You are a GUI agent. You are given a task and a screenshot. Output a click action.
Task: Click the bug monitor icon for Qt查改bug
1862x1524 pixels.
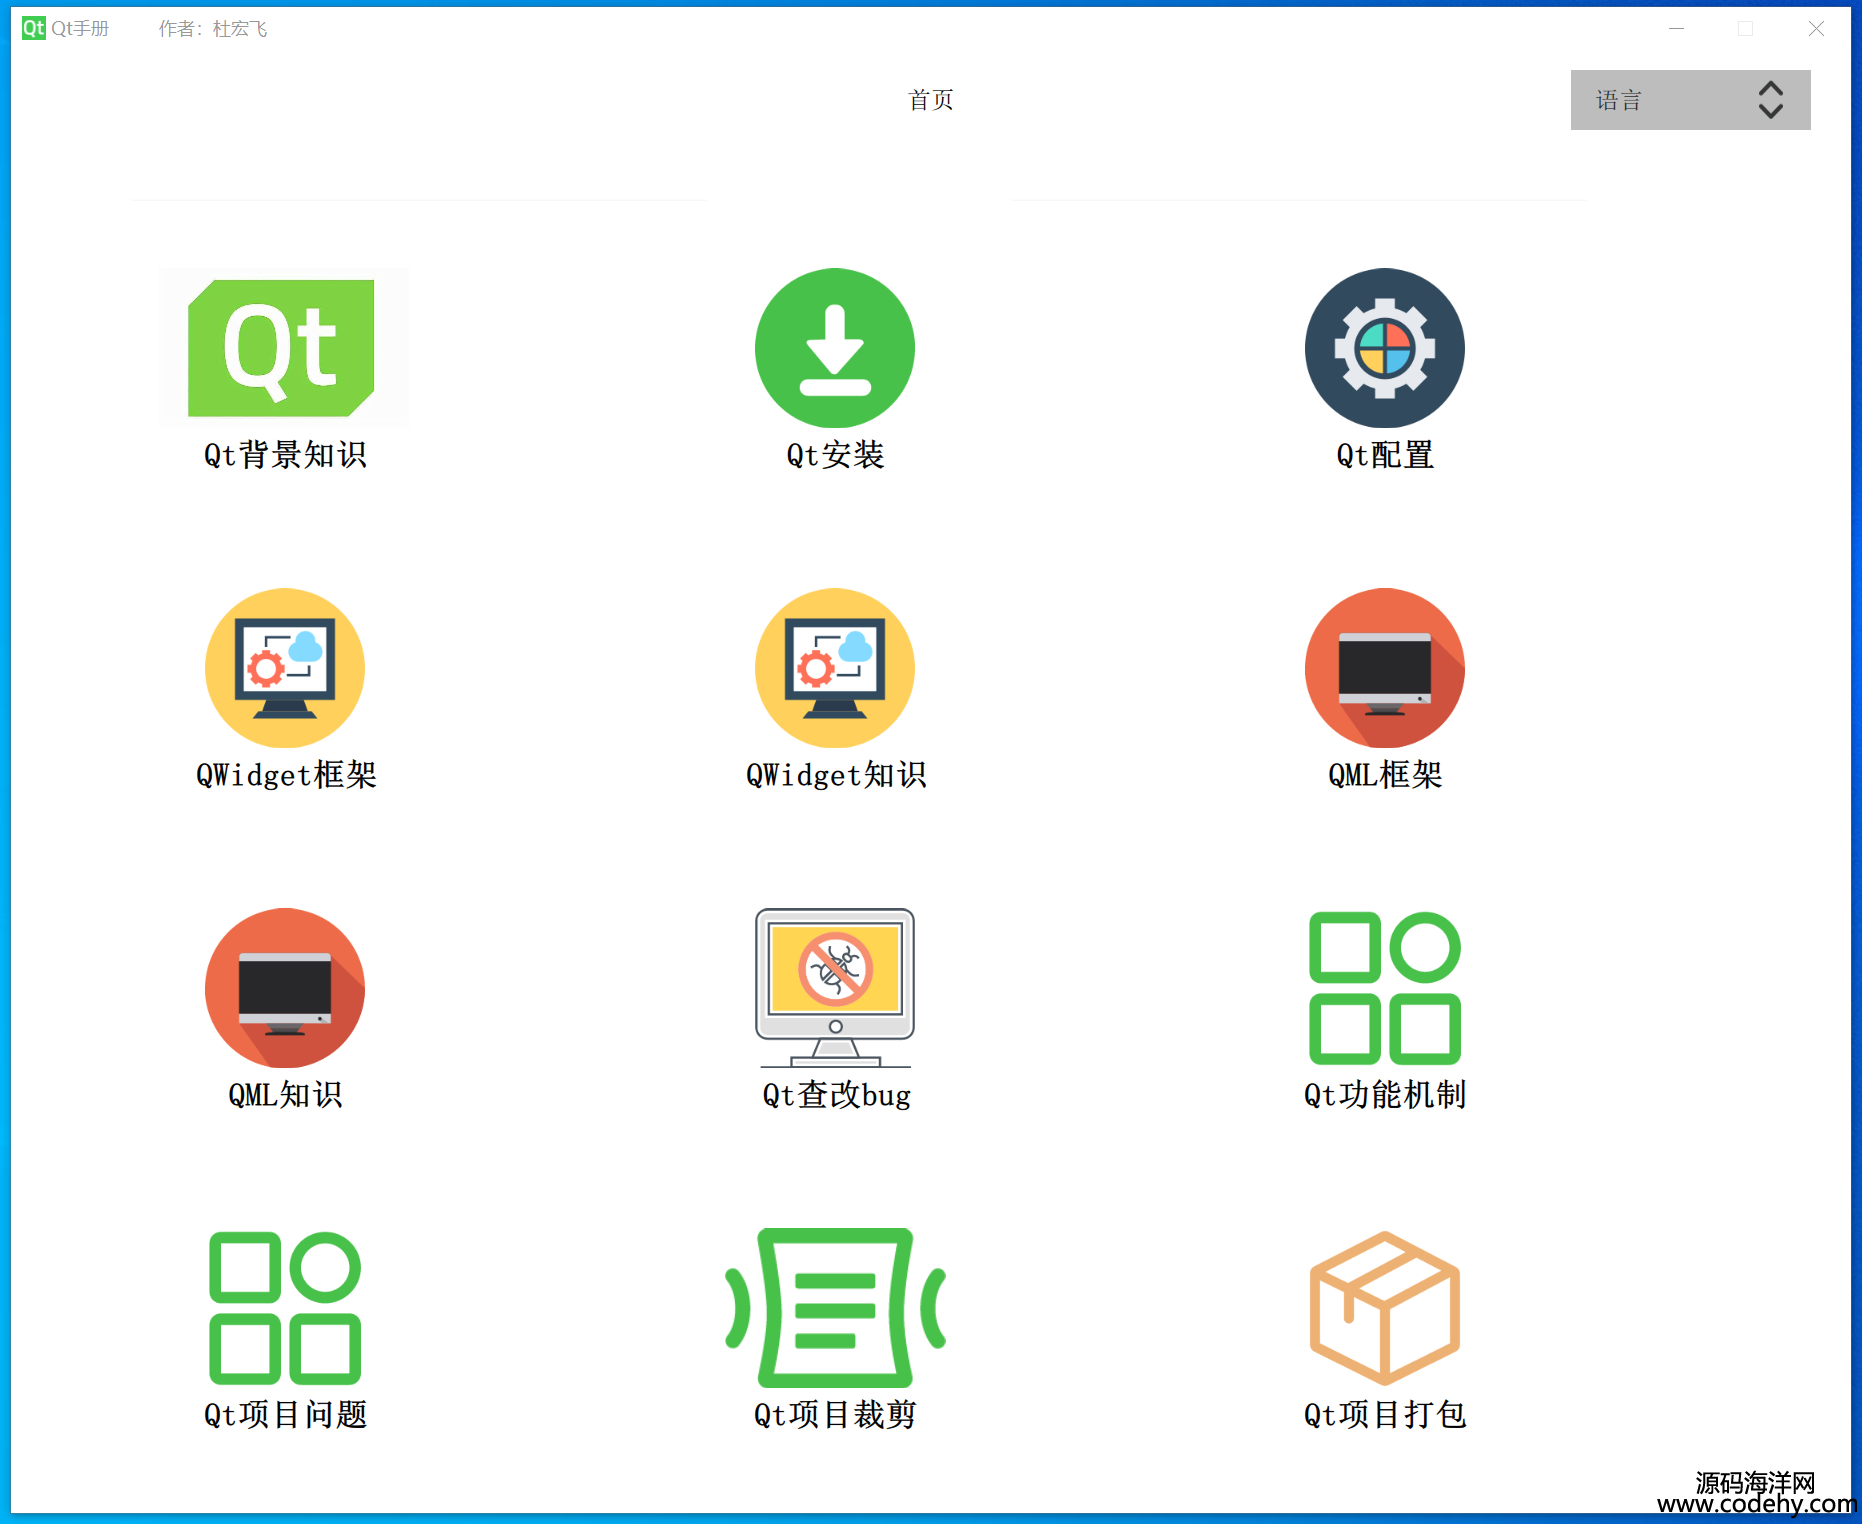click(835, 988)
